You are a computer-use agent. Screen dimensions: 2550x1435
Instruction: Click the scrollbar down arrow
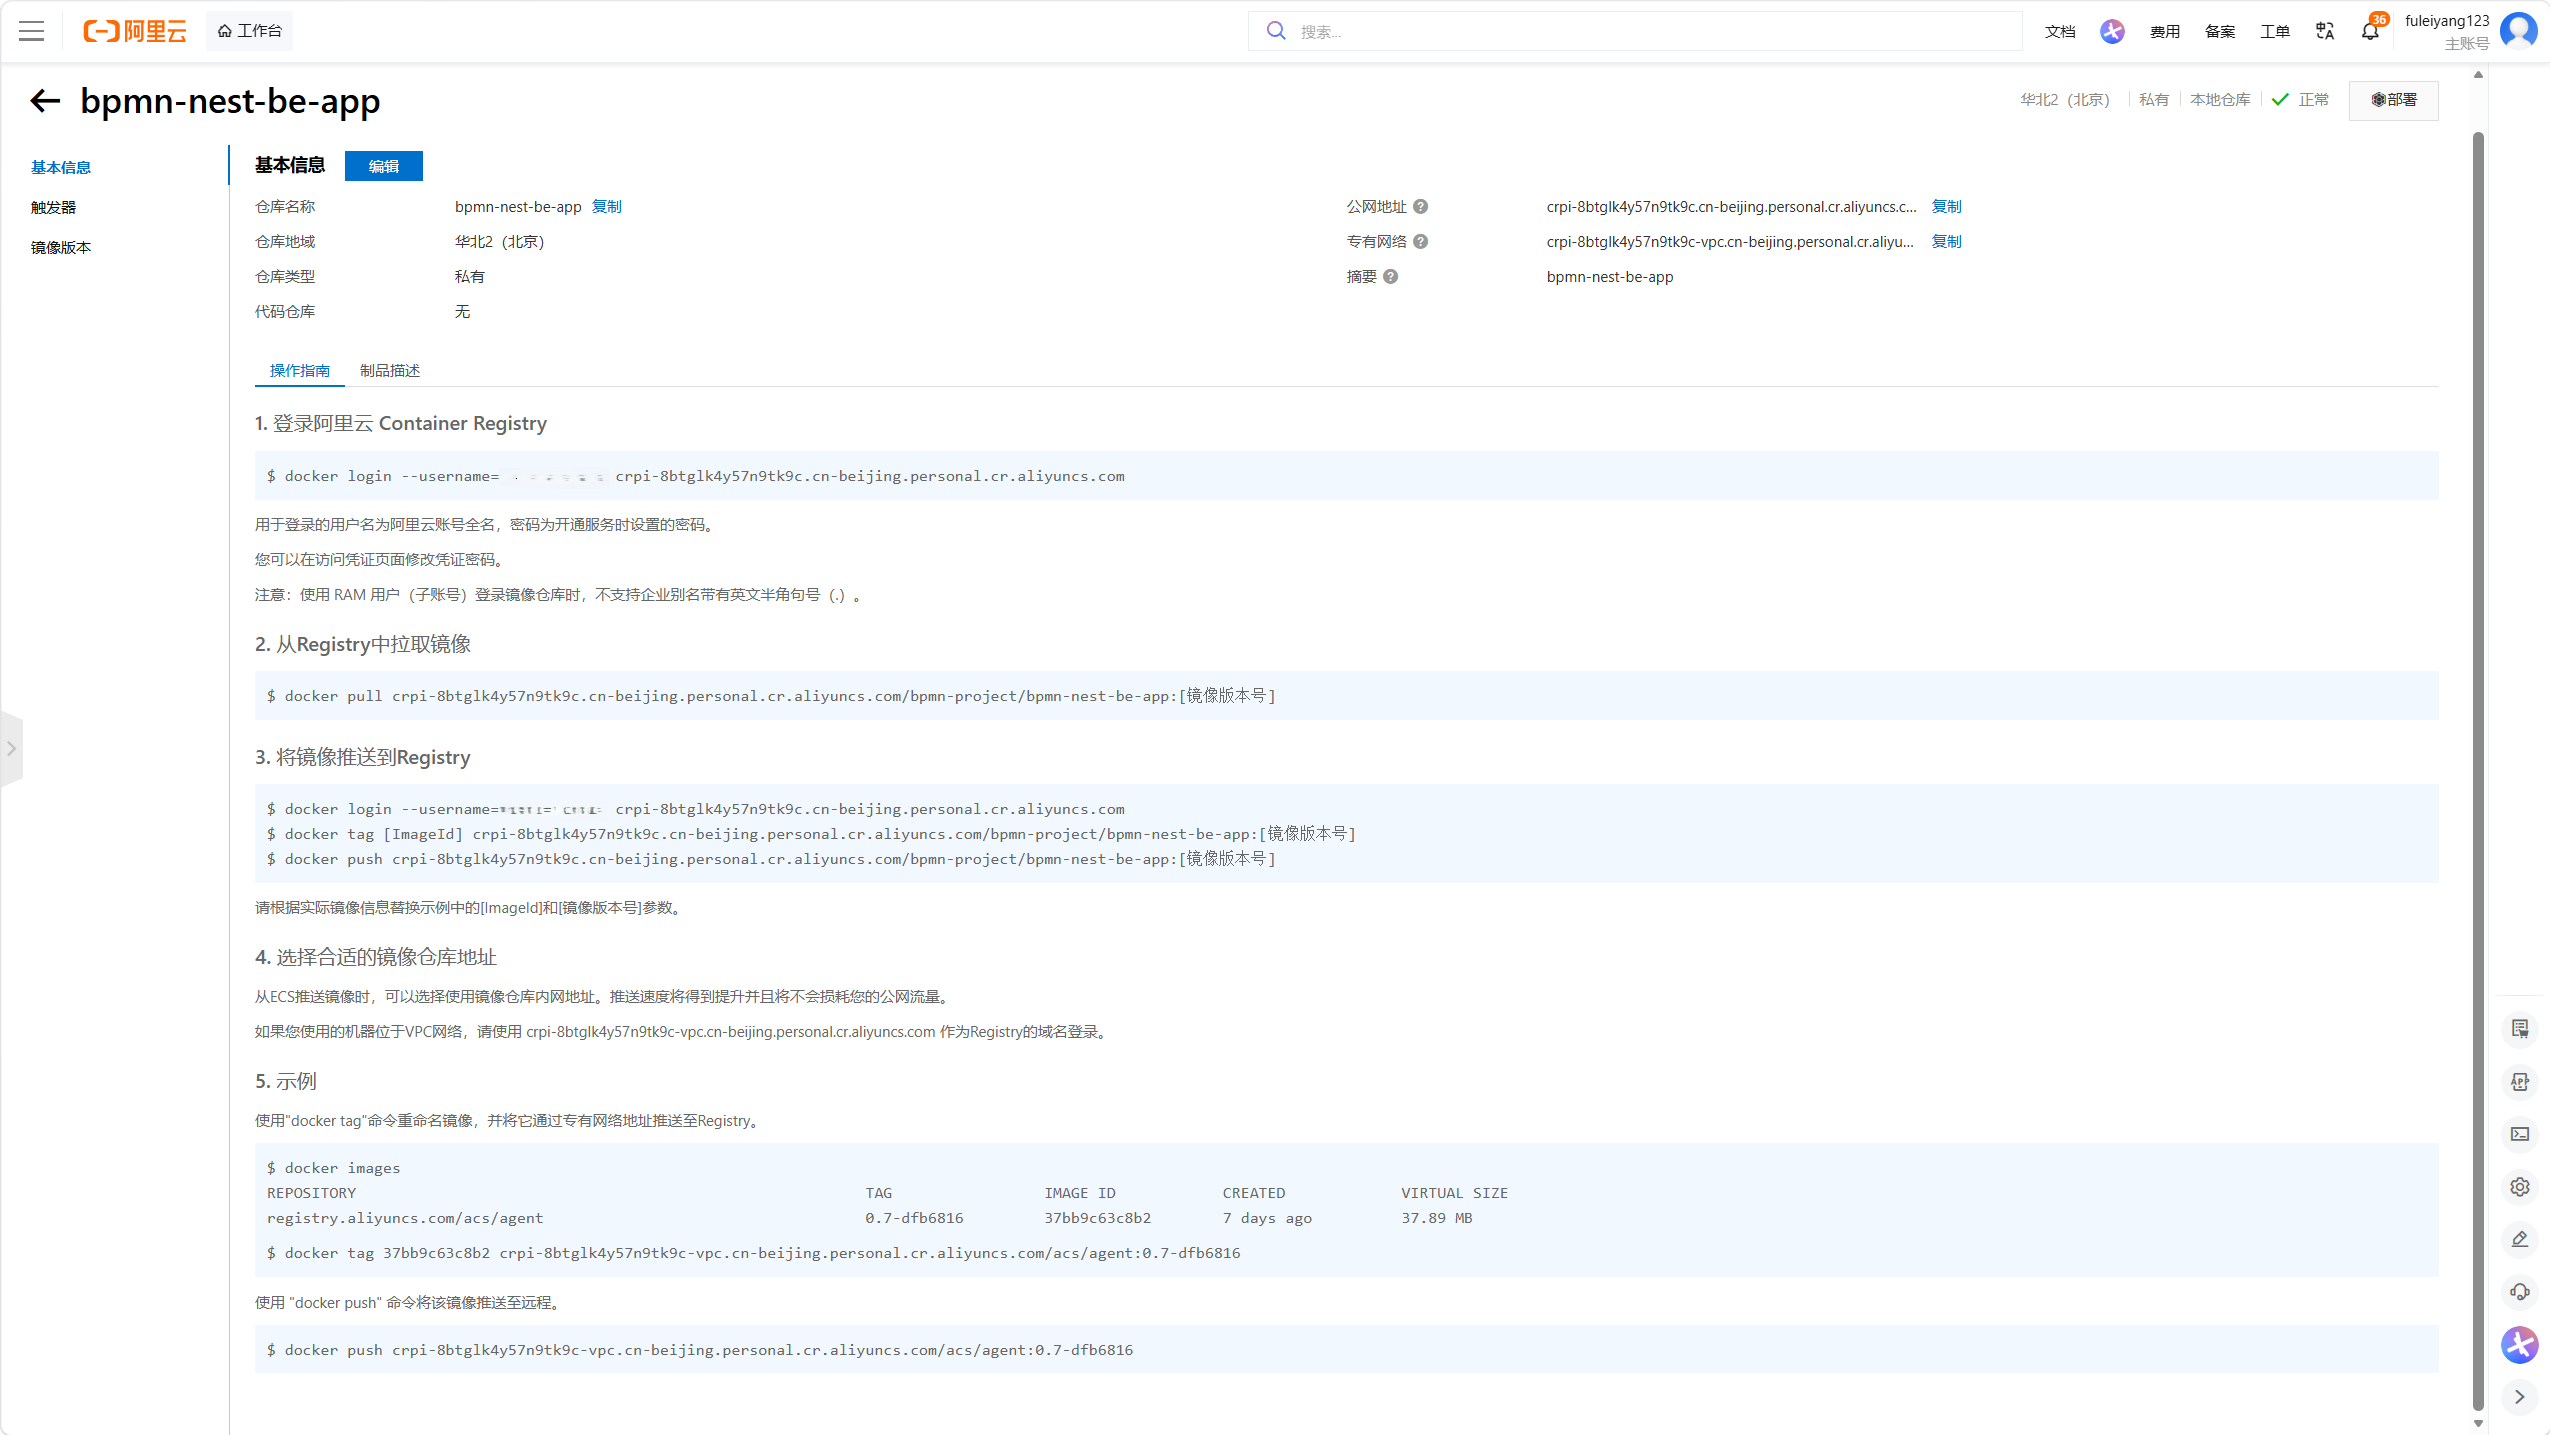click(2478, 1423)
